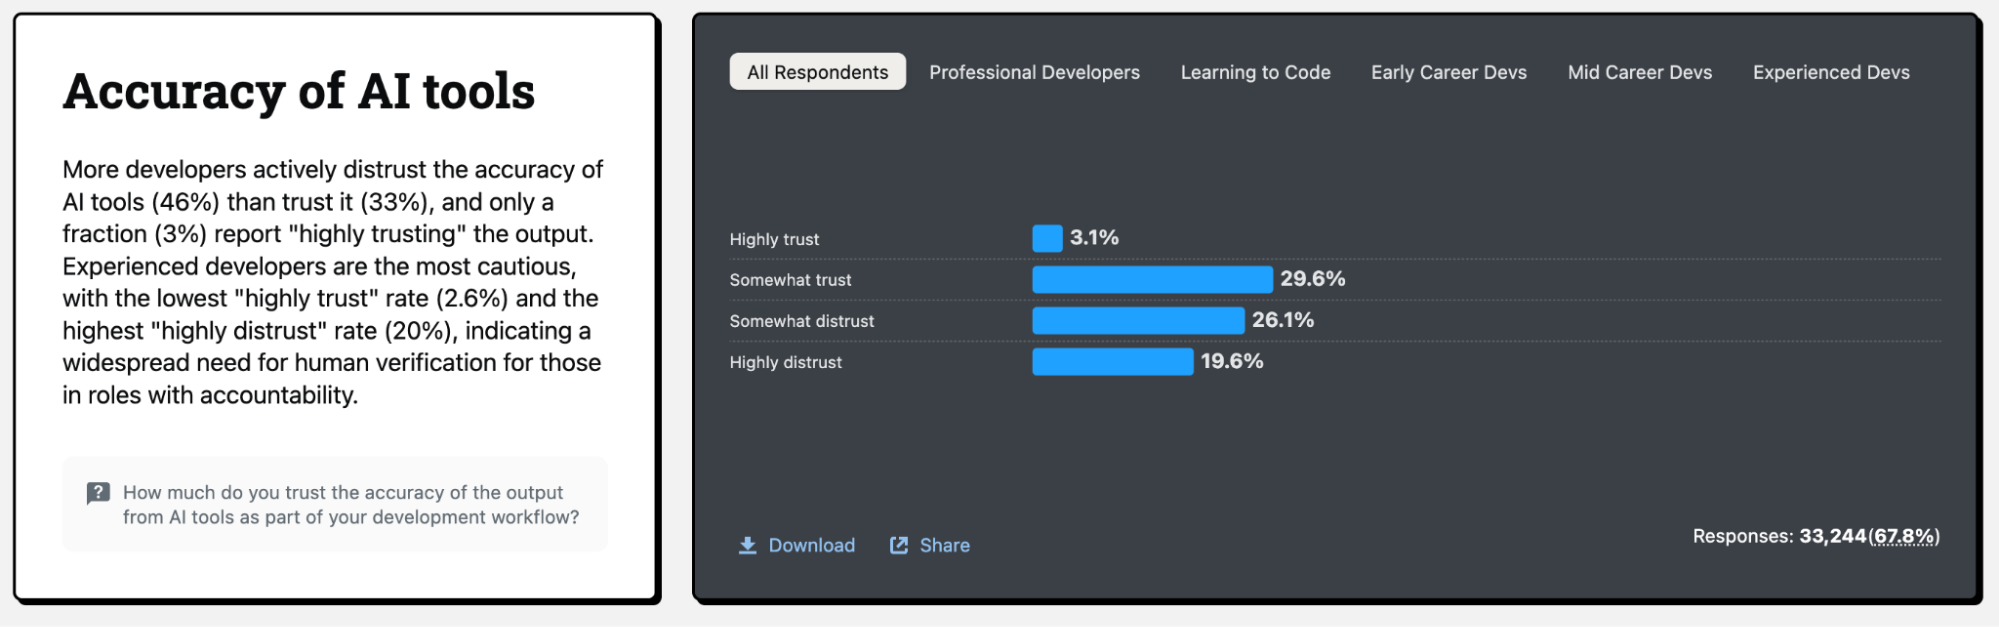Click the Highly trust row label
Viewport: 1999px width, 627px height.
(774, 239)
